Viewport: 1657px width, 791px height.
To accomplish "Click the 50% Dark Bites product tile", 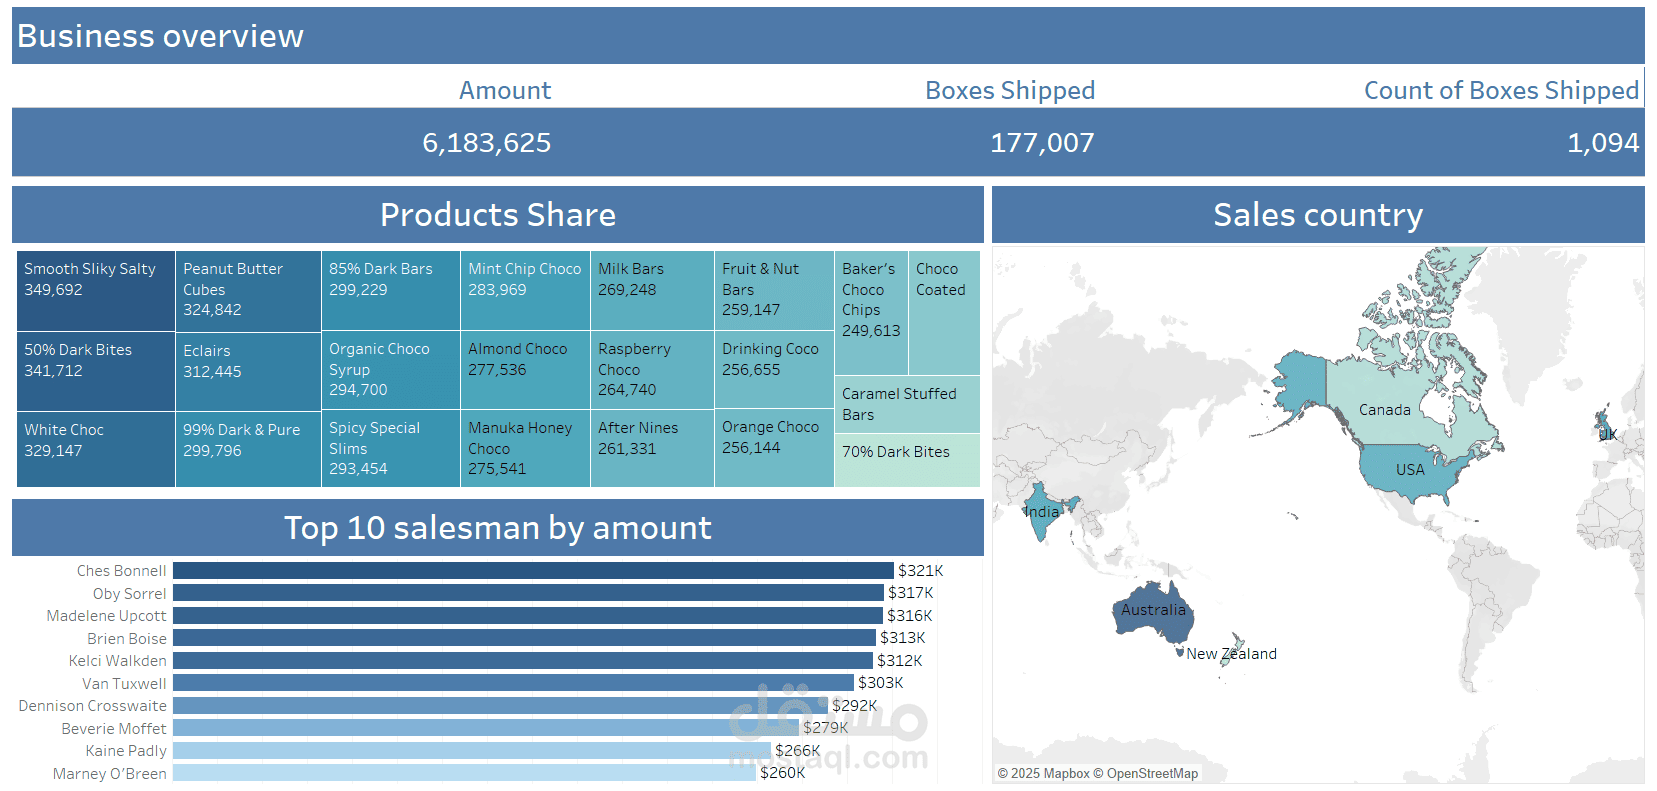I will coord(96,372).
